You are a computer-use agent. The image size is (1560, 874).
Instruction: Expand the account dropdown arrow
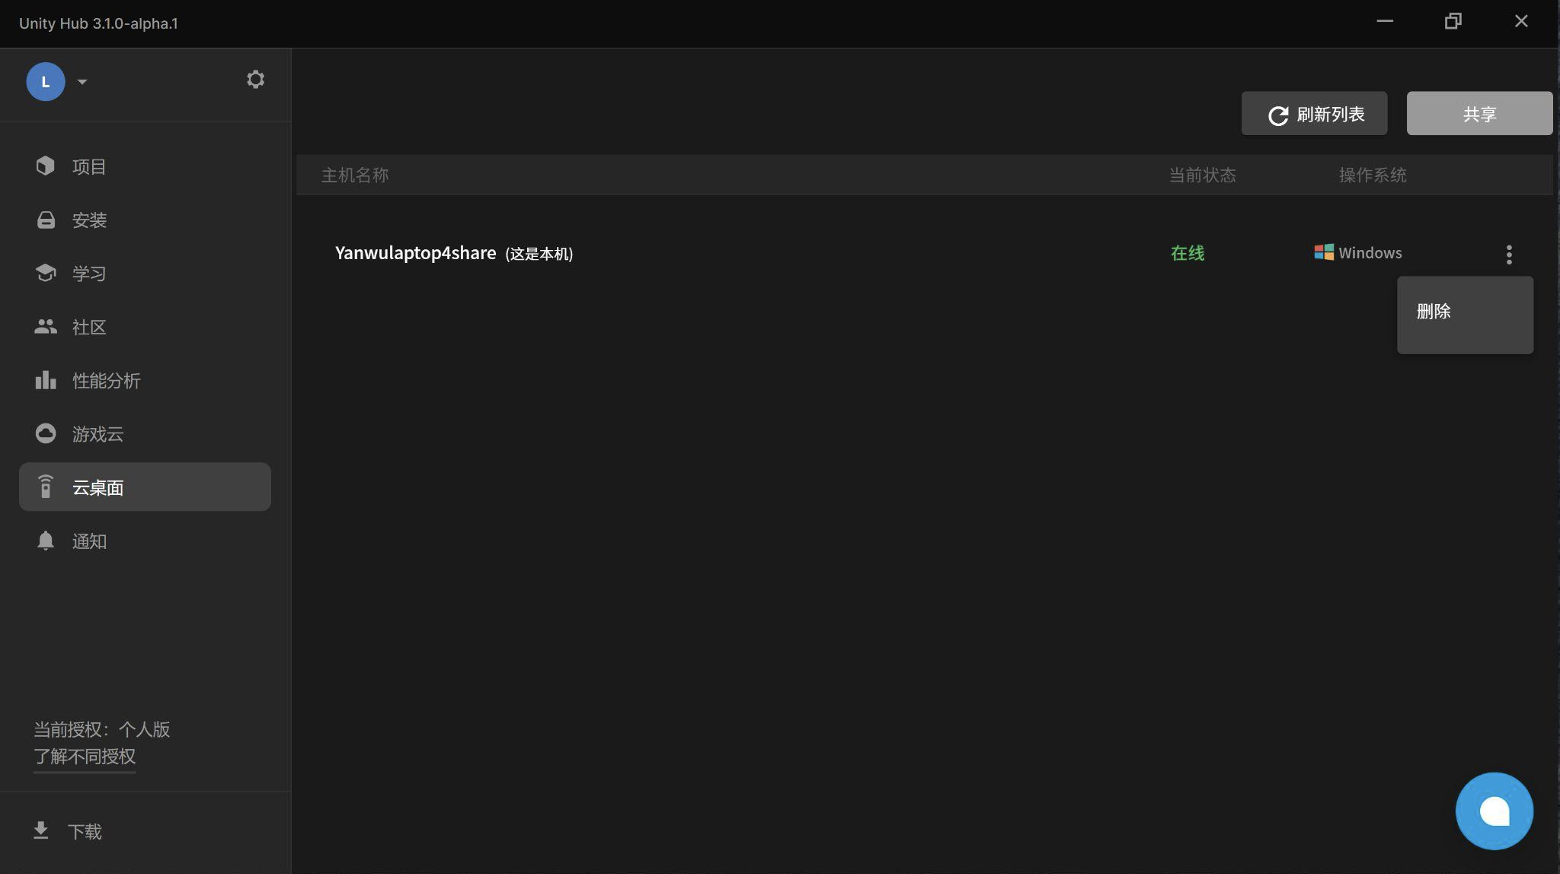(x=82, y=82)
